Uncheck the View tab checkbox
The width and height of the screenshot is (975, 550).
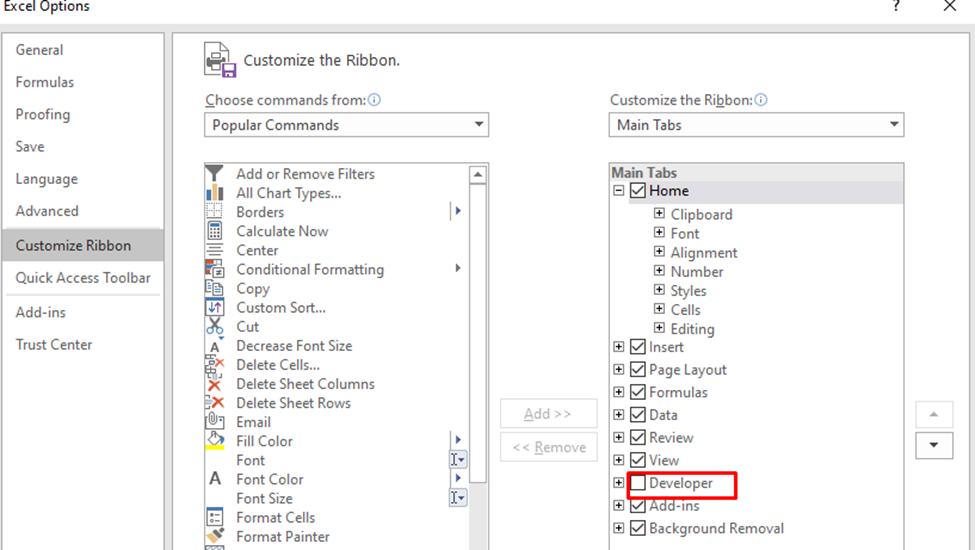tap(638, 460)
